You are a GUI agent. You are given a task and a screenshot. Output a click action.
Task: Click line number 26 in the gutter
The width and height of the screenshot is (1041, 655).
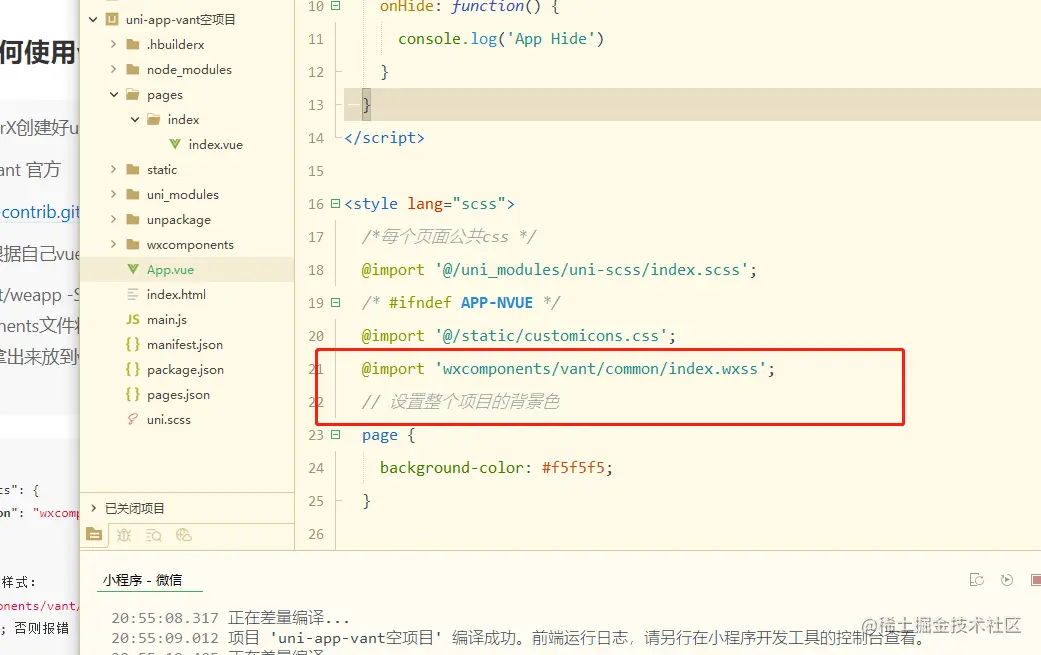[x=316, y=534]
